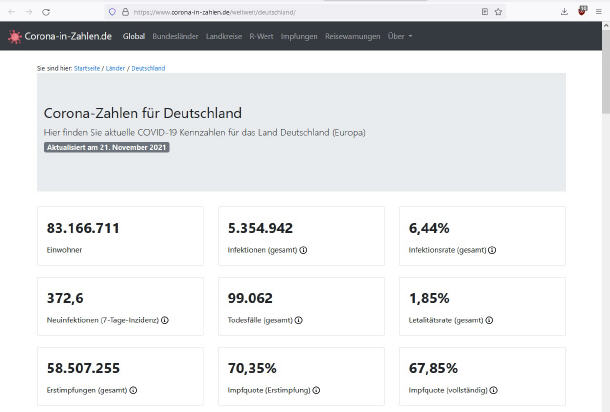Show info for Neuinfektionen (7-Tage-Inzidenz)
The image size is (610, 412).
tap(165, 320)
